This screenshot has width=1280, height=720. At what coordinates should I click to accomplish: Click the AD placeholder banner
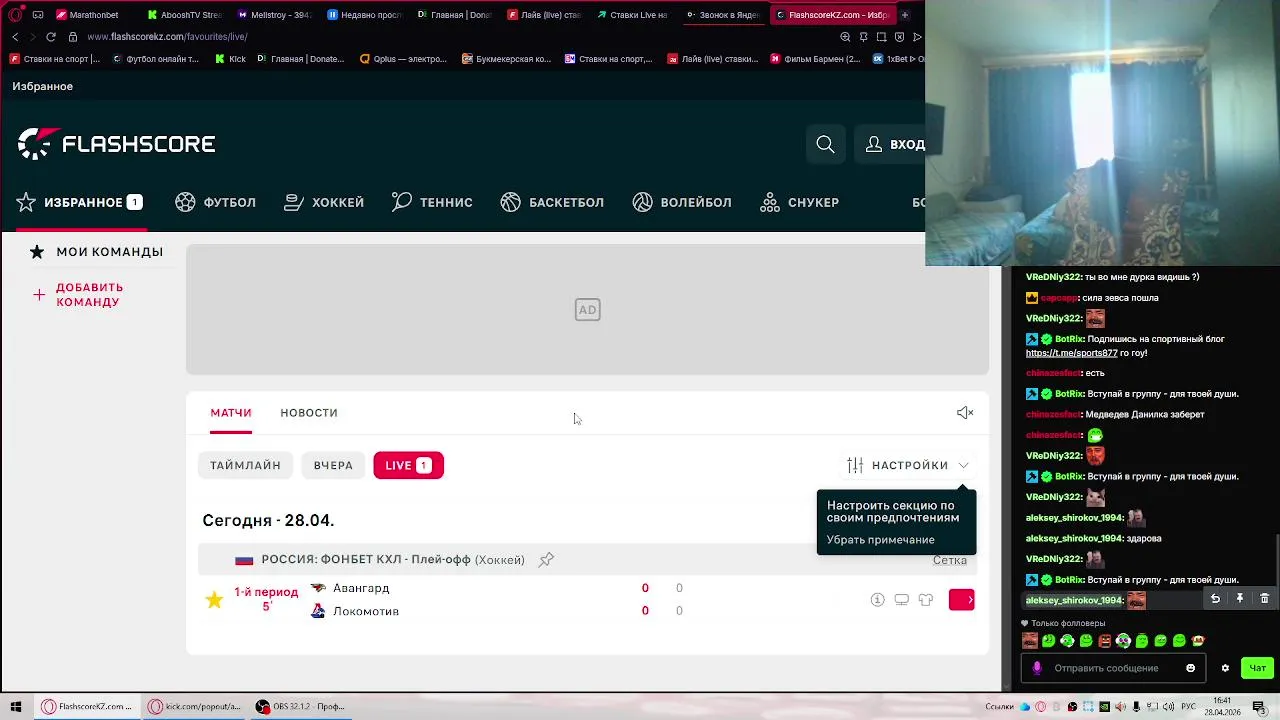click(587, 310)
